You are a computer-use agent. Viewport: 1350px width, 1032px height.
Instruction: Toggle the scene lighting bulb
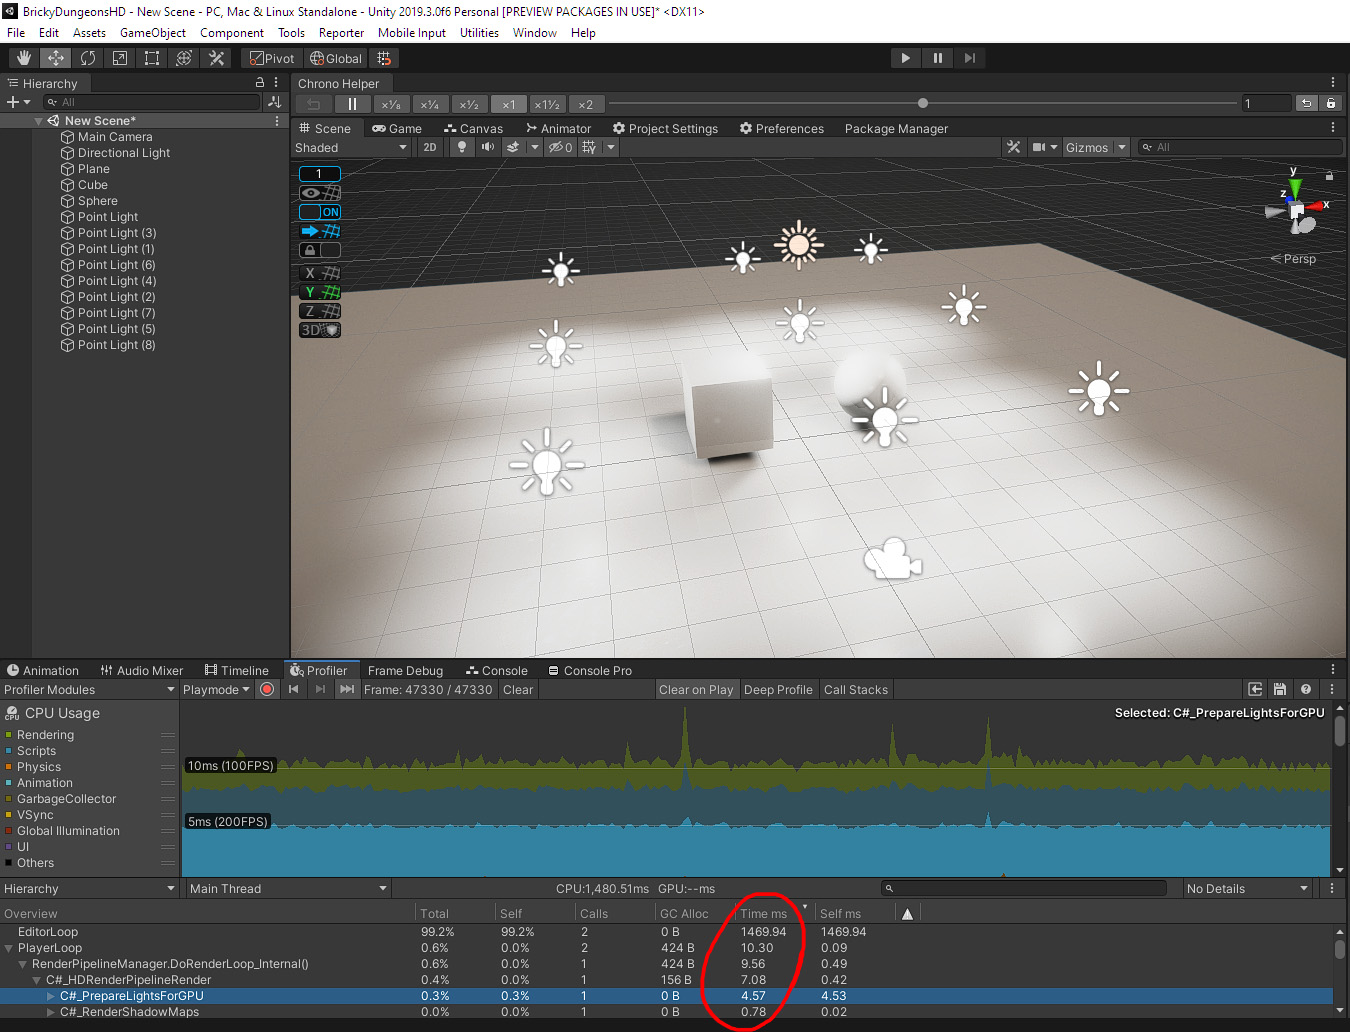(461, 147)
